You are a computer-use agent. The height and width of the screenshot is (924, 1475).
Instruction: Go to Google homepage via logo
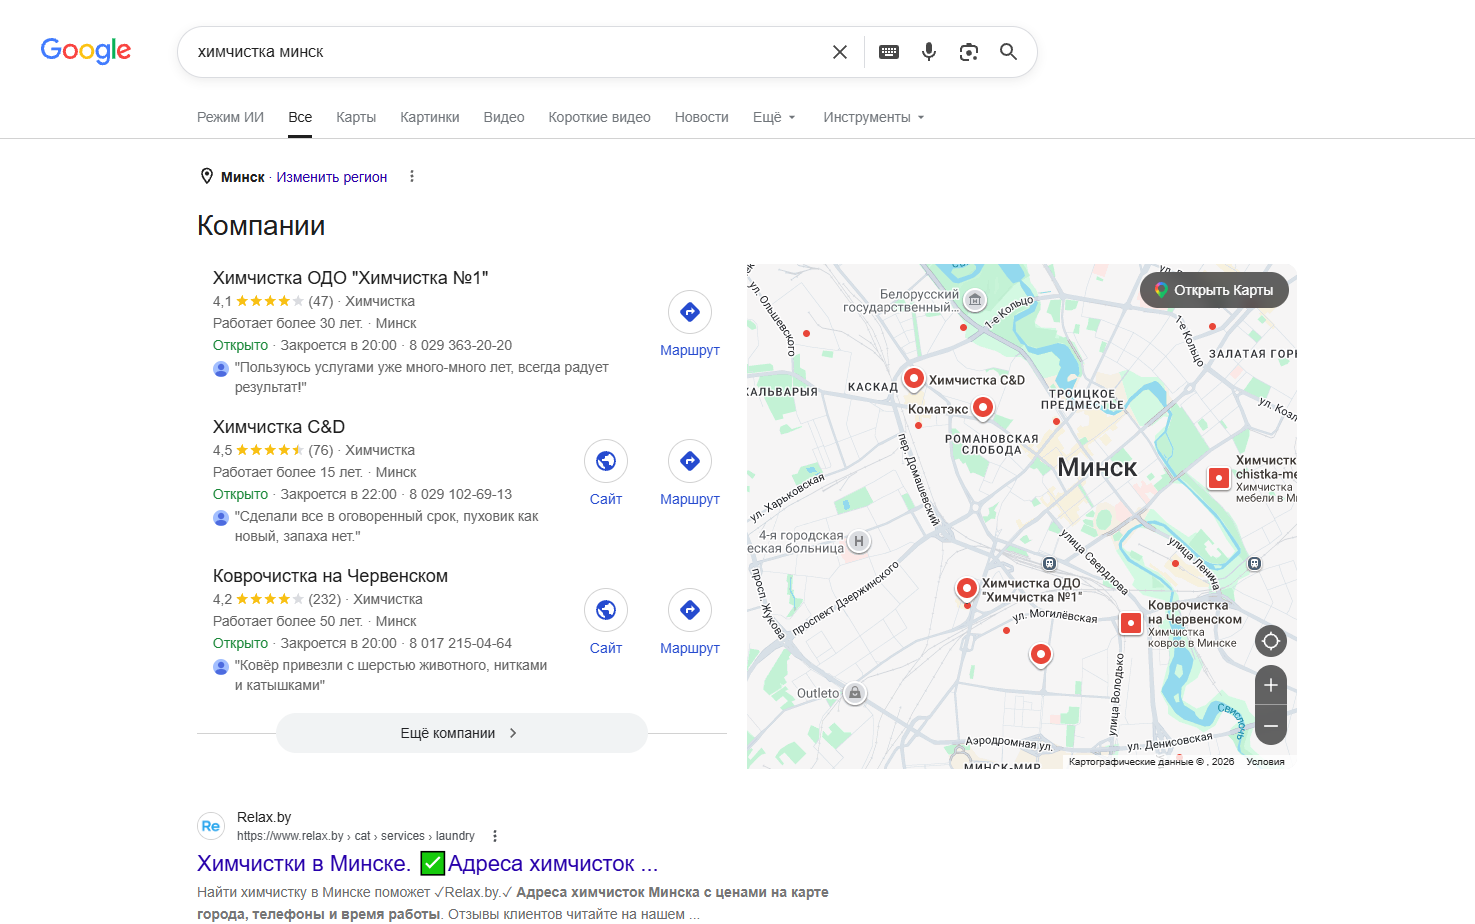(86, 51)
